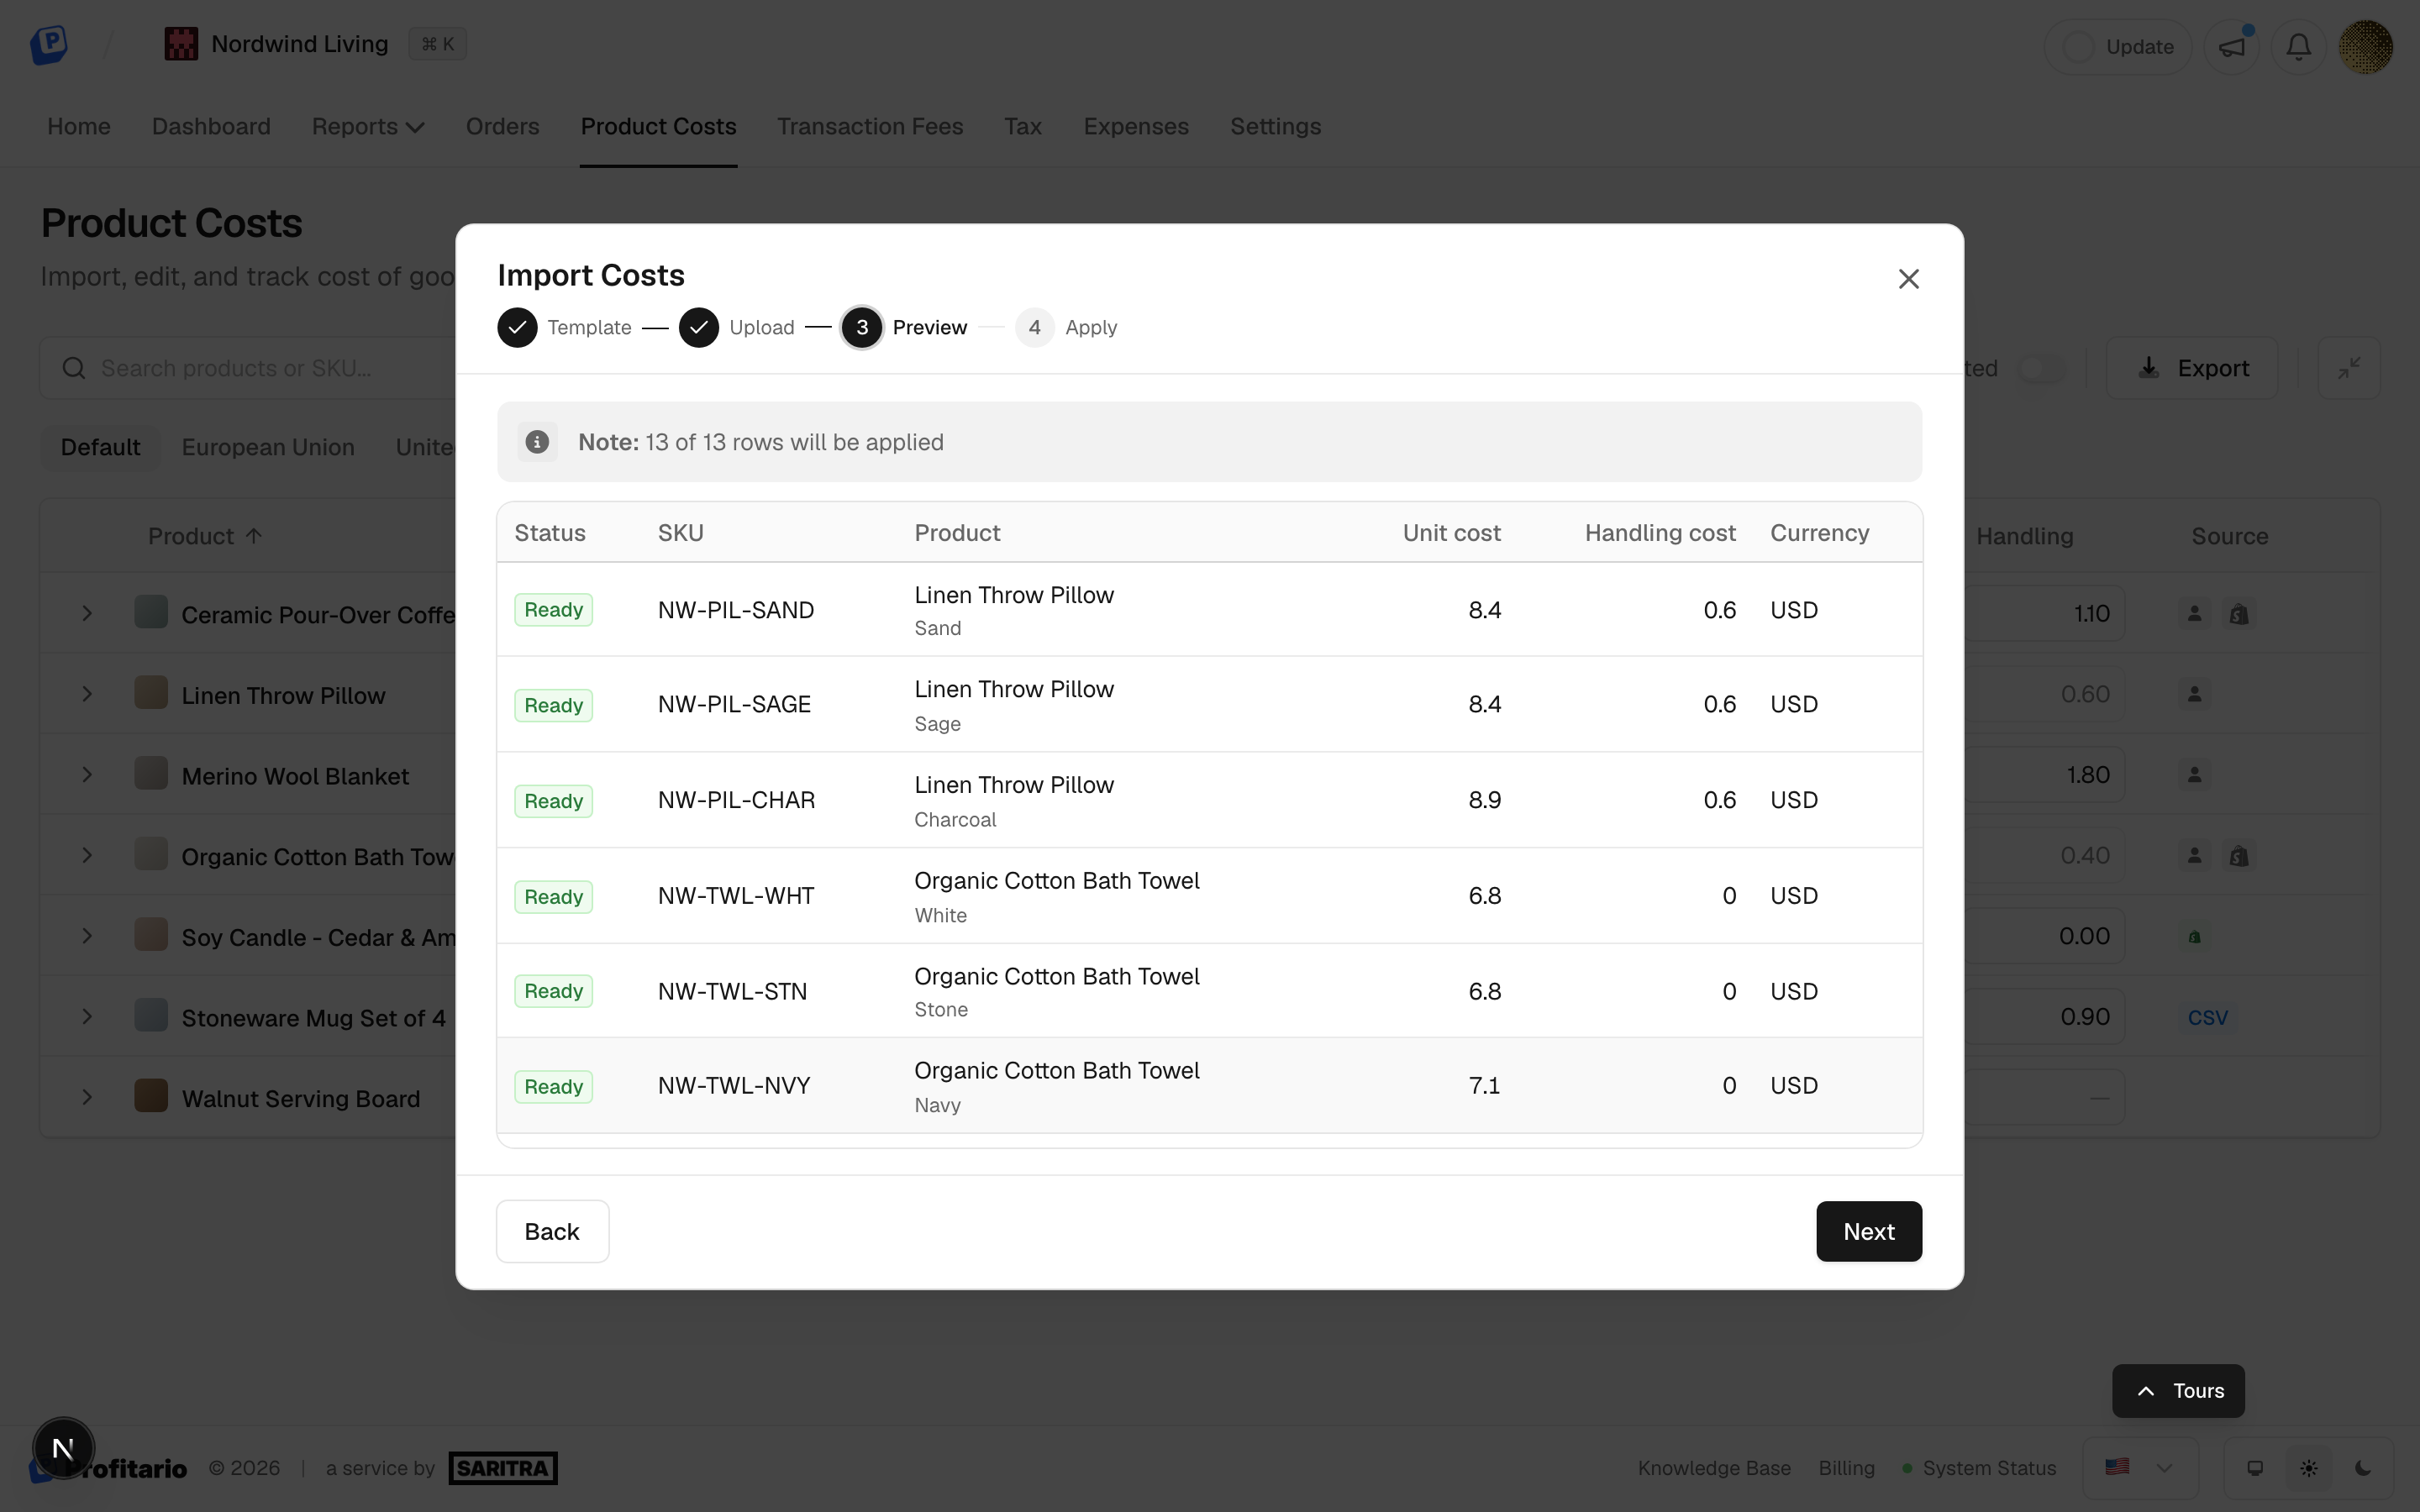Expand the Walnut Serving Board row

[87, 1097]
